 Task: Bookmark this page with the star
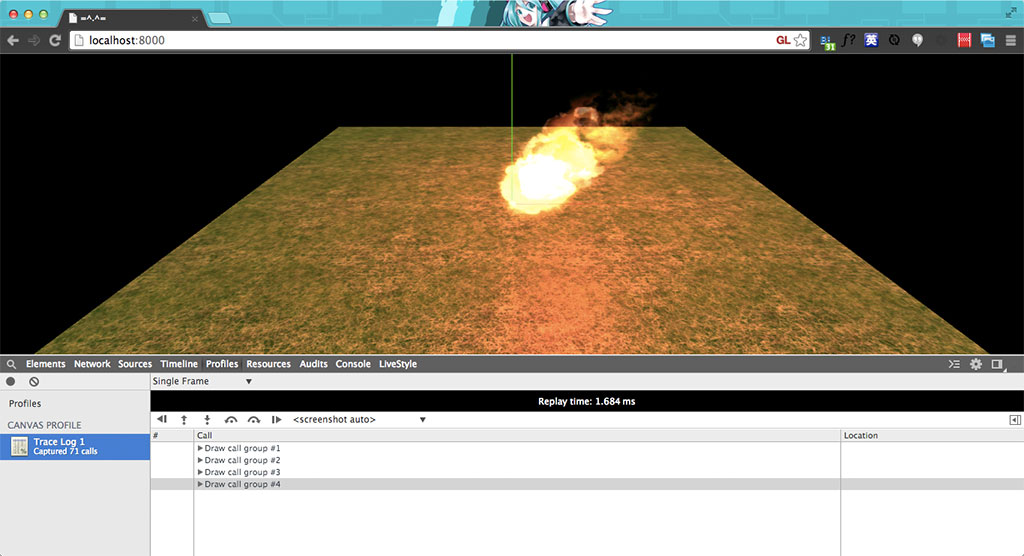(x=800, y=40)
